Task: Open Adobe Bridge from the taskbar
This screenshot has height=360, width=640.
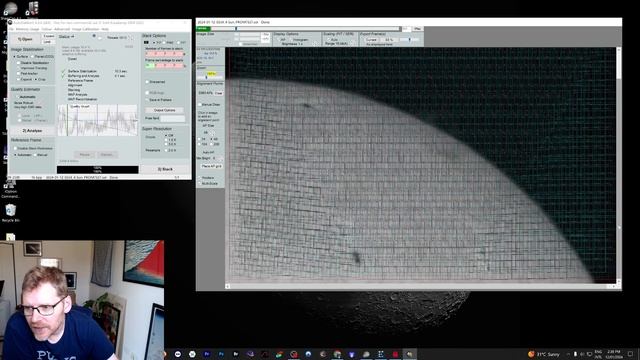Action: click(x=236, y=354)
